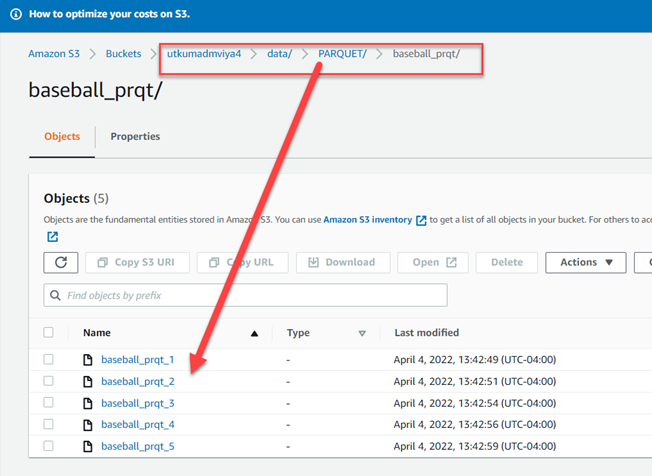Open the baseball_prqt_2 object
This screenshot has width=652, height=476.
(x=138, y=381)
